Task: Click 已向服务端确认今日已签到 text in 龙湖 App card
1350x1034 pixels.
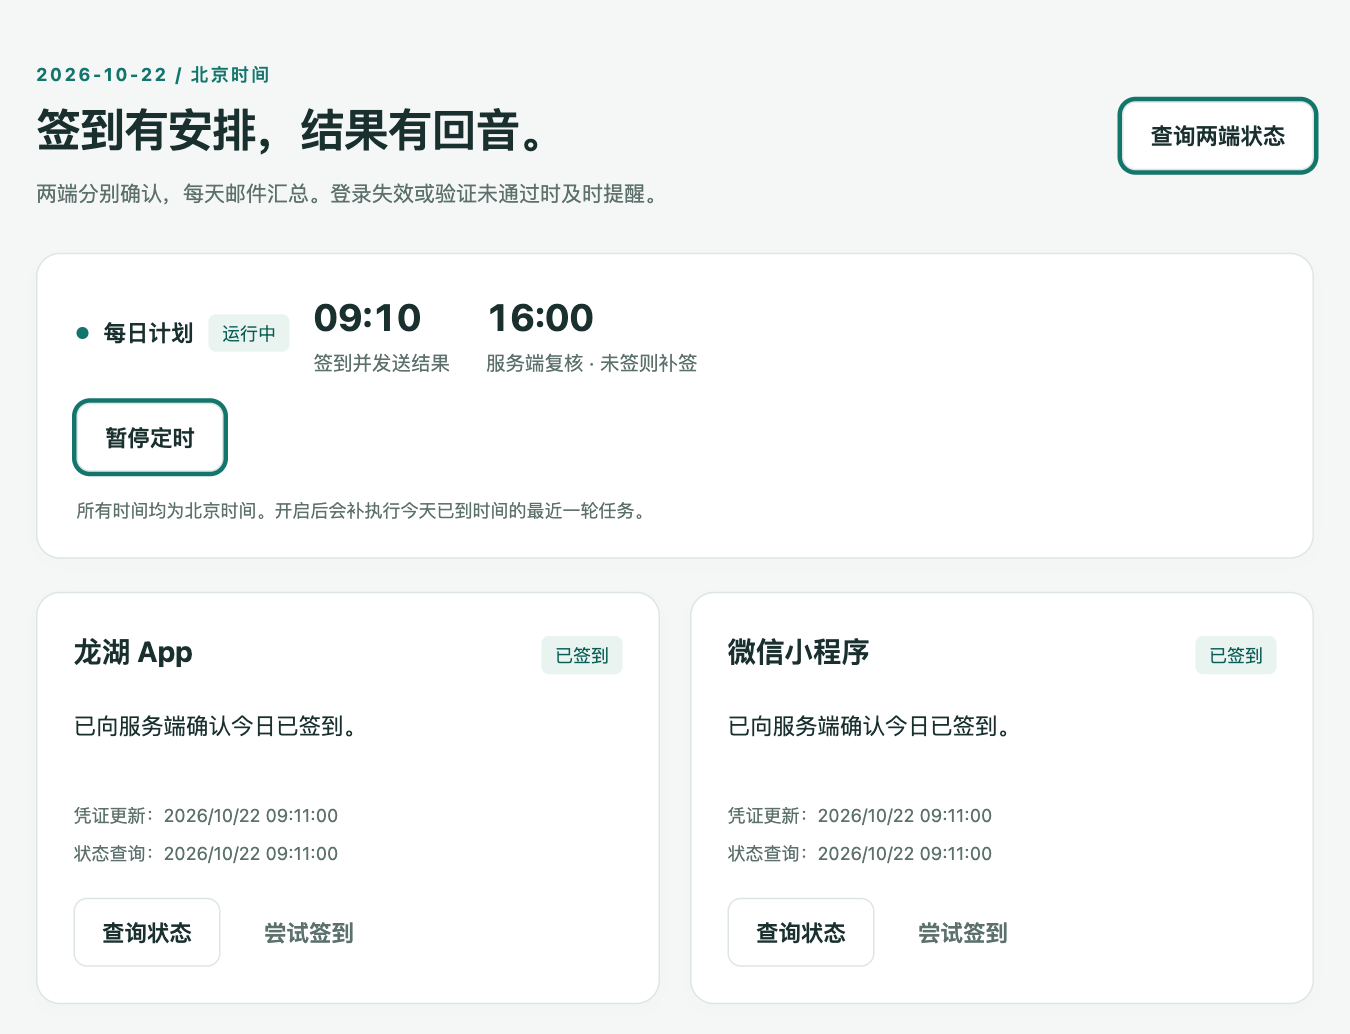Action: [216, 726]
